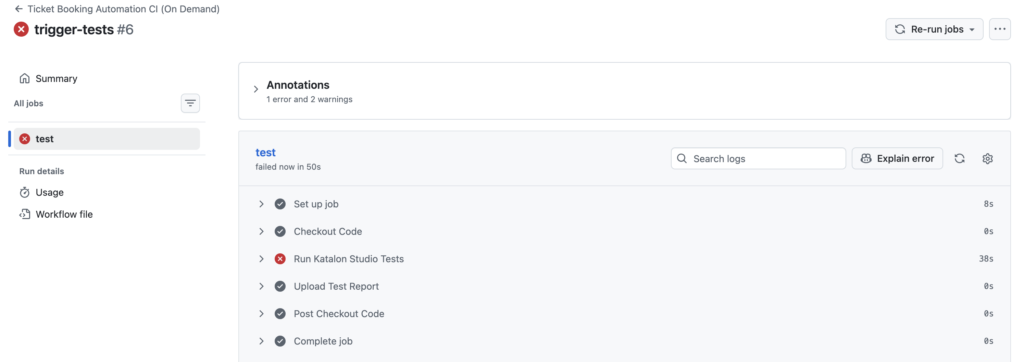Click the Workflow file icon
Viewport: 1024px width, 362px height.
click(x=25, y=214)
